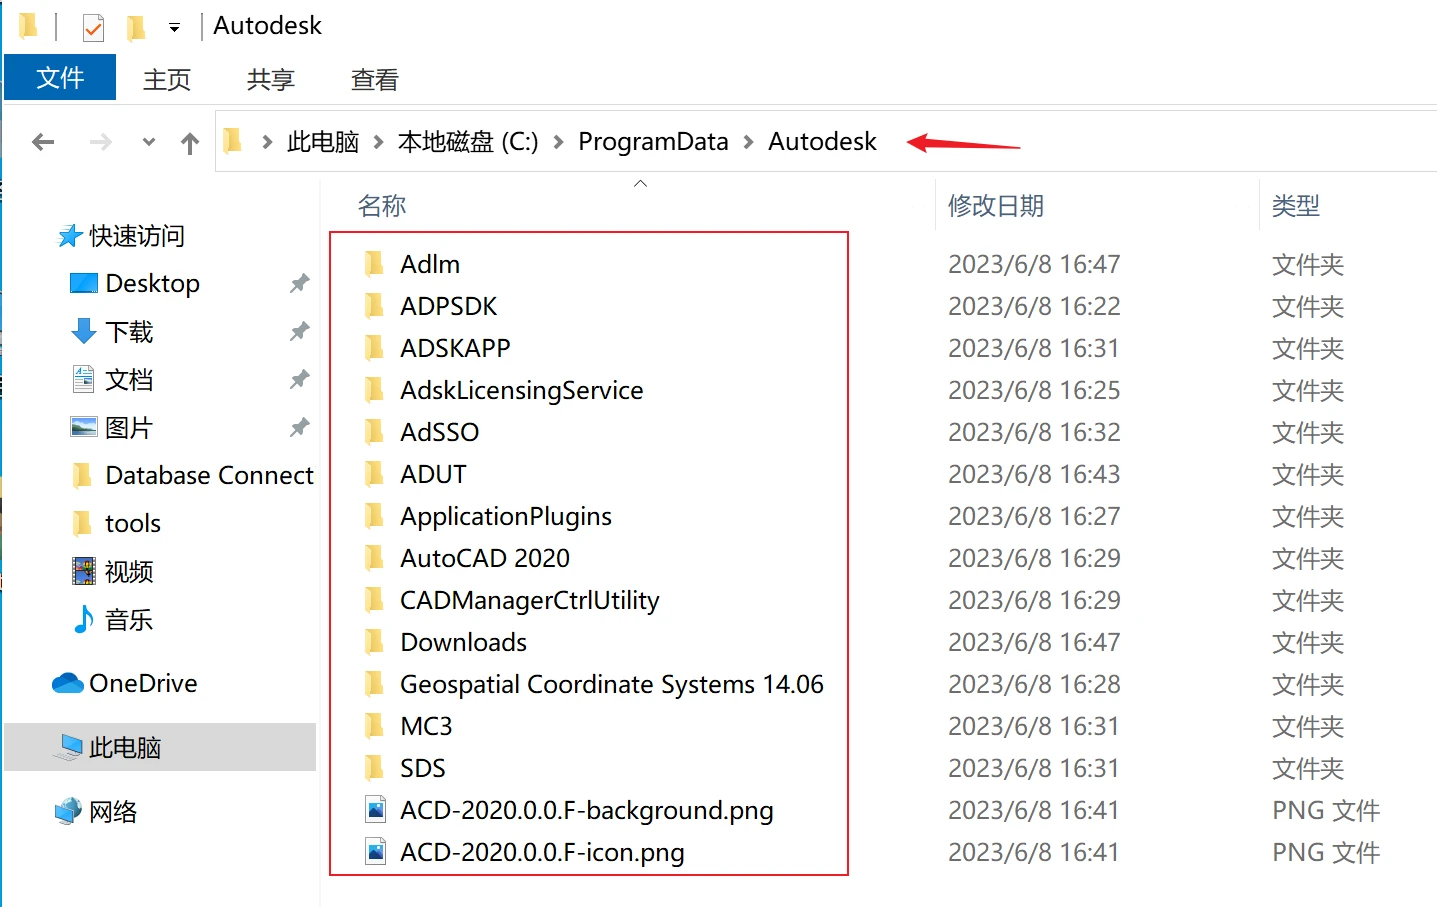Screen dimensions: 1437x907
Task: Click the forward navigation arrow
Action: click(x=100, y=142)
